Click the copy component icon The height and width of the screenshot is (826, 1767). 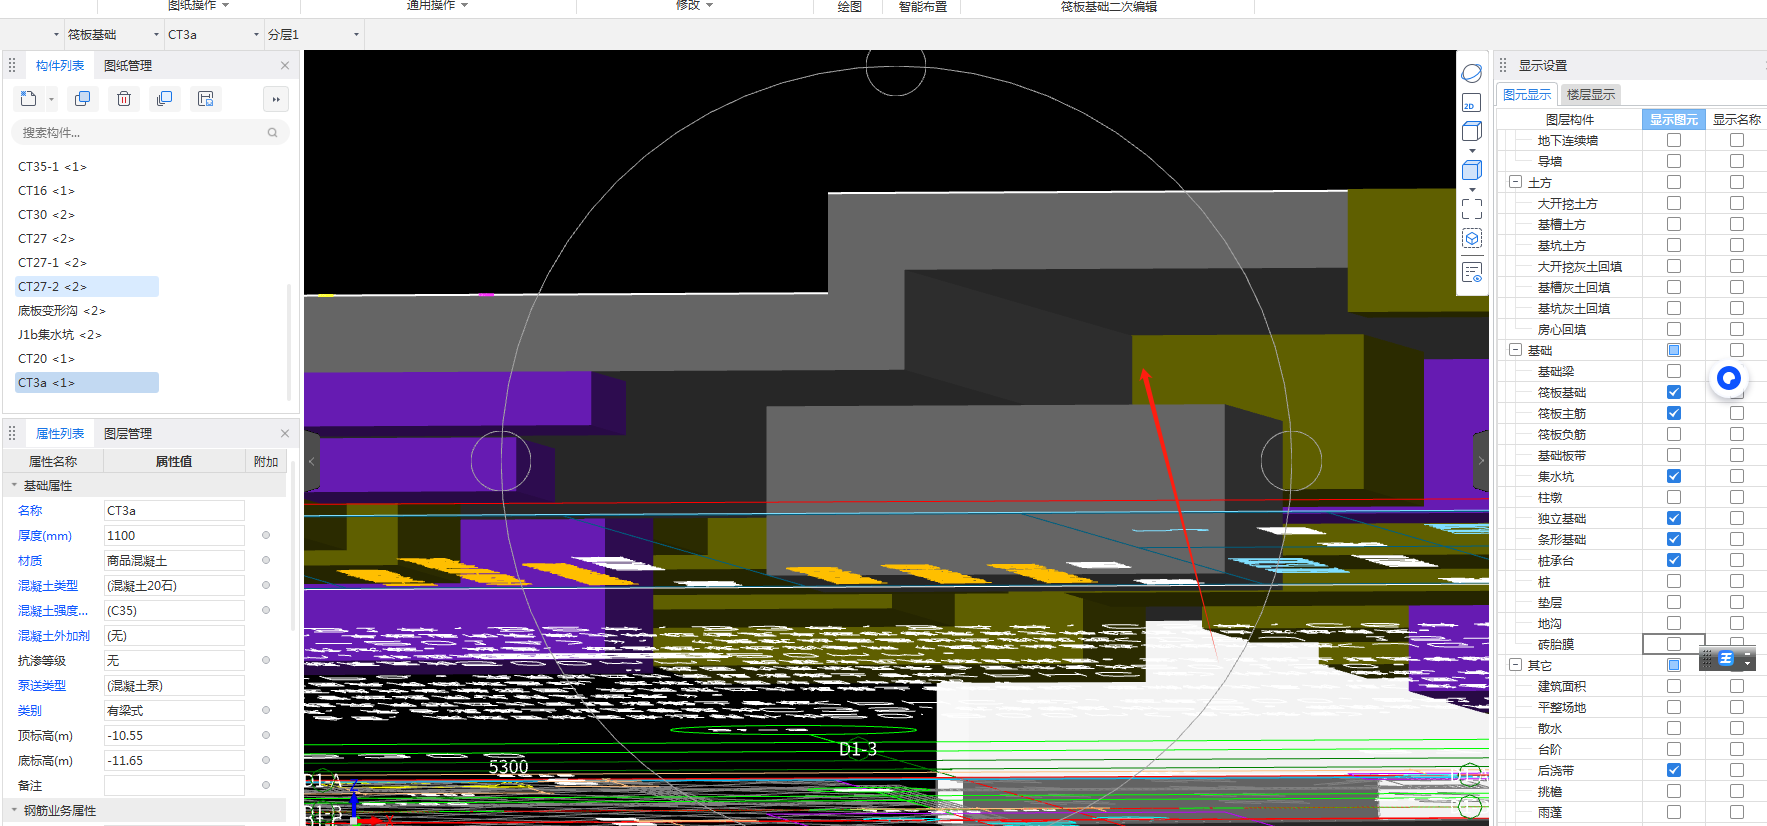click(x=83, y=99)
